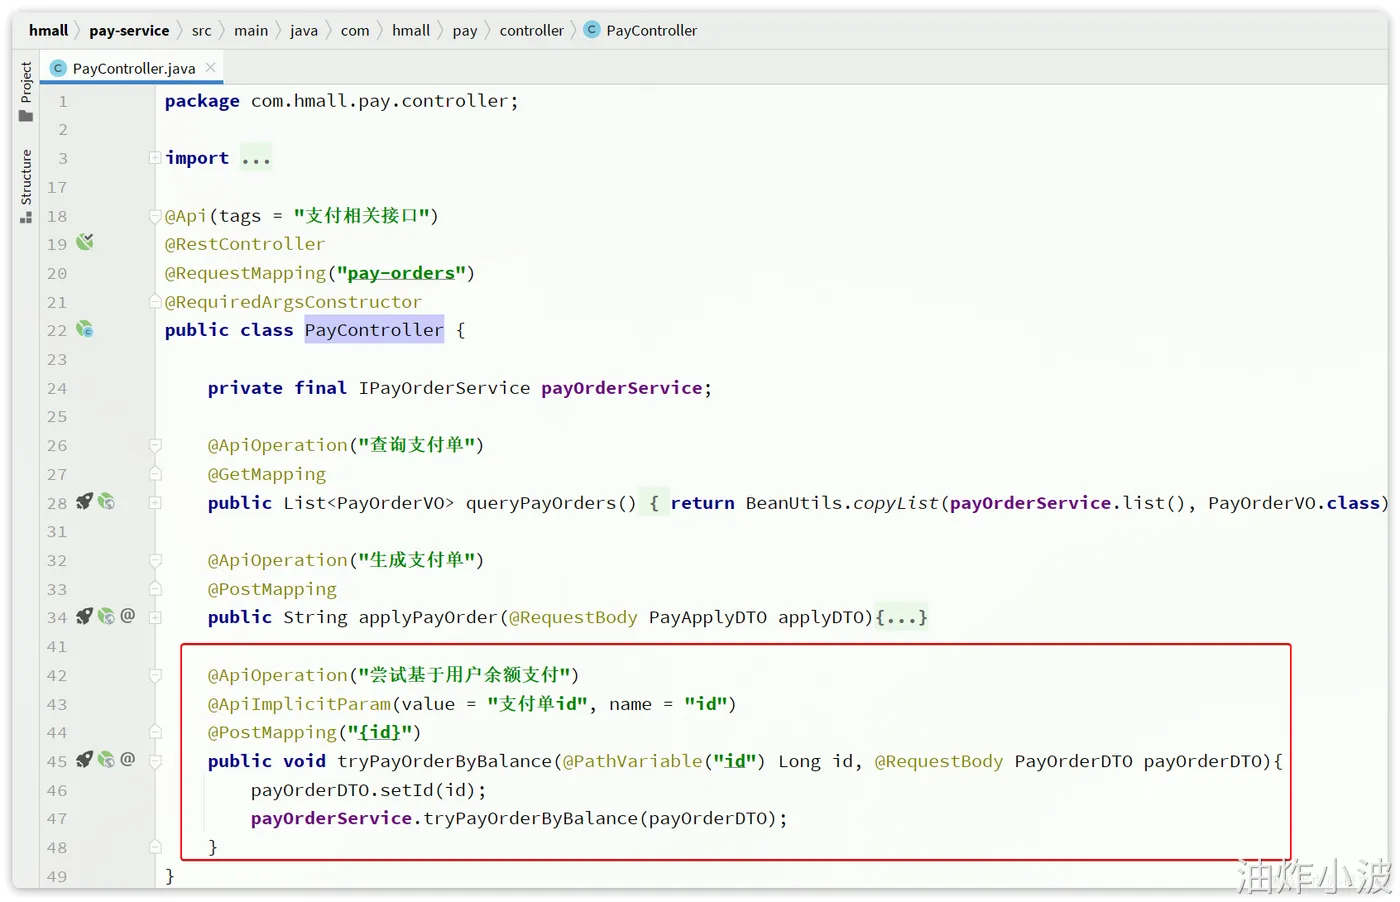The width and height of the screenshot is (1400, 902).
Task: Click the @ gutter icon on line 45
Action: tap(128, 760)
